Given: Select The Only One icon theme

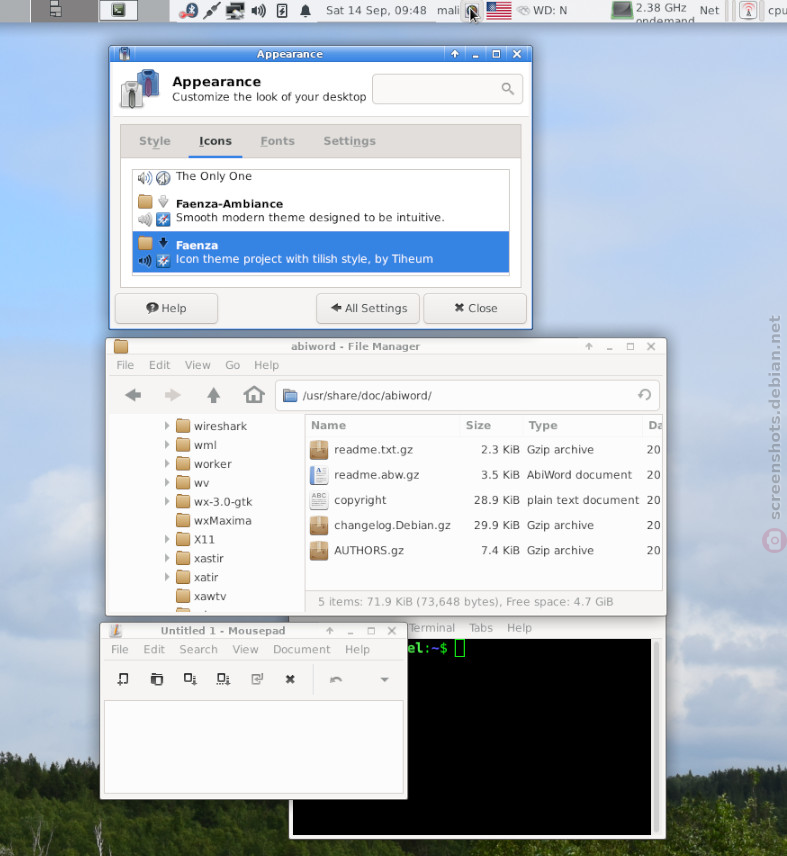Looking at the screenshot, I should pyautogui.click(x=320, y=177).
